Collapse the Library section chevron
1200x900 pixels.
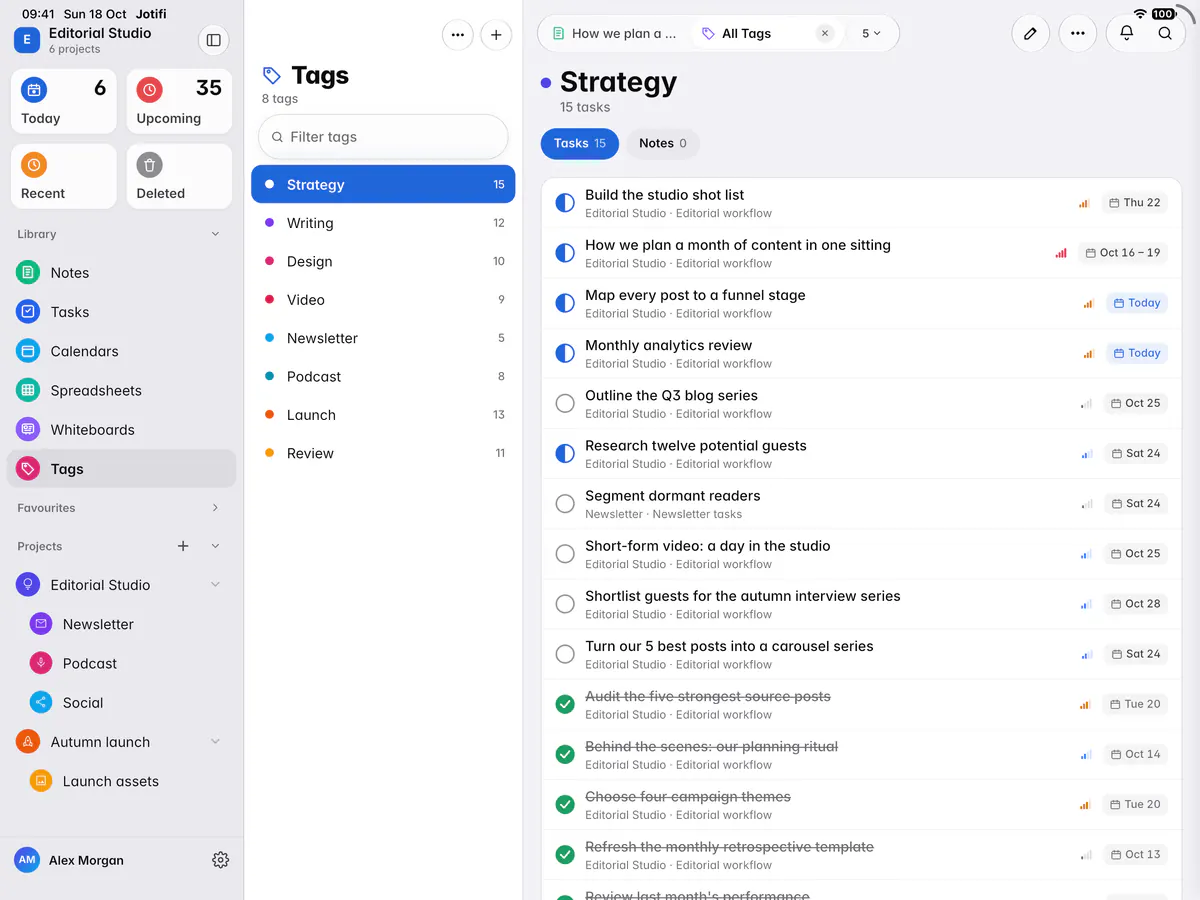tap(215, 234)
